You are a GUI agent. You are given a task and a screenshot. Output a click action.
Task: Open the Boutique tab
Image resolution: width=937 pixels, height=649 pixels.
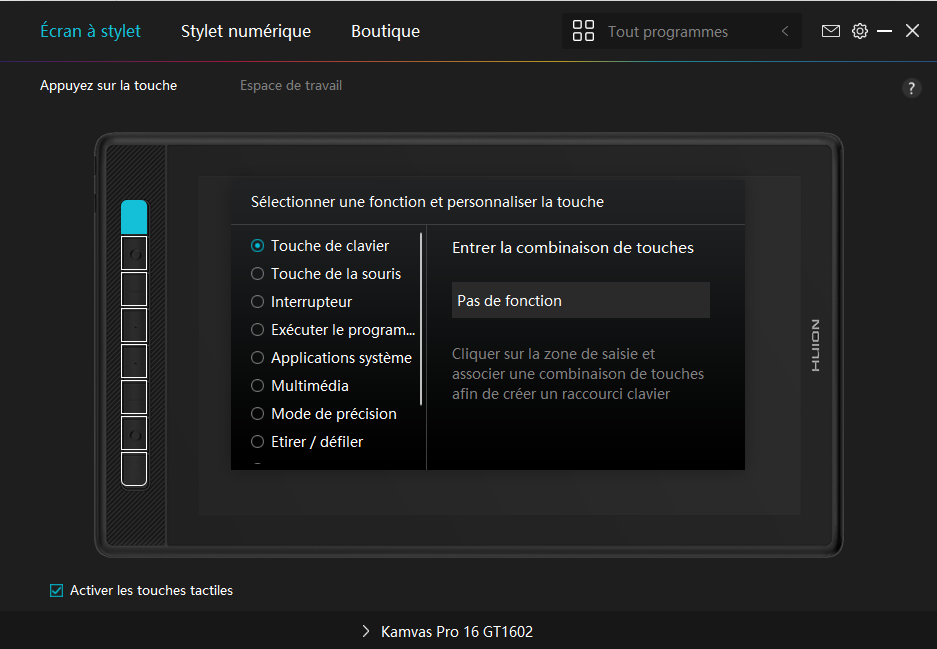385,31
